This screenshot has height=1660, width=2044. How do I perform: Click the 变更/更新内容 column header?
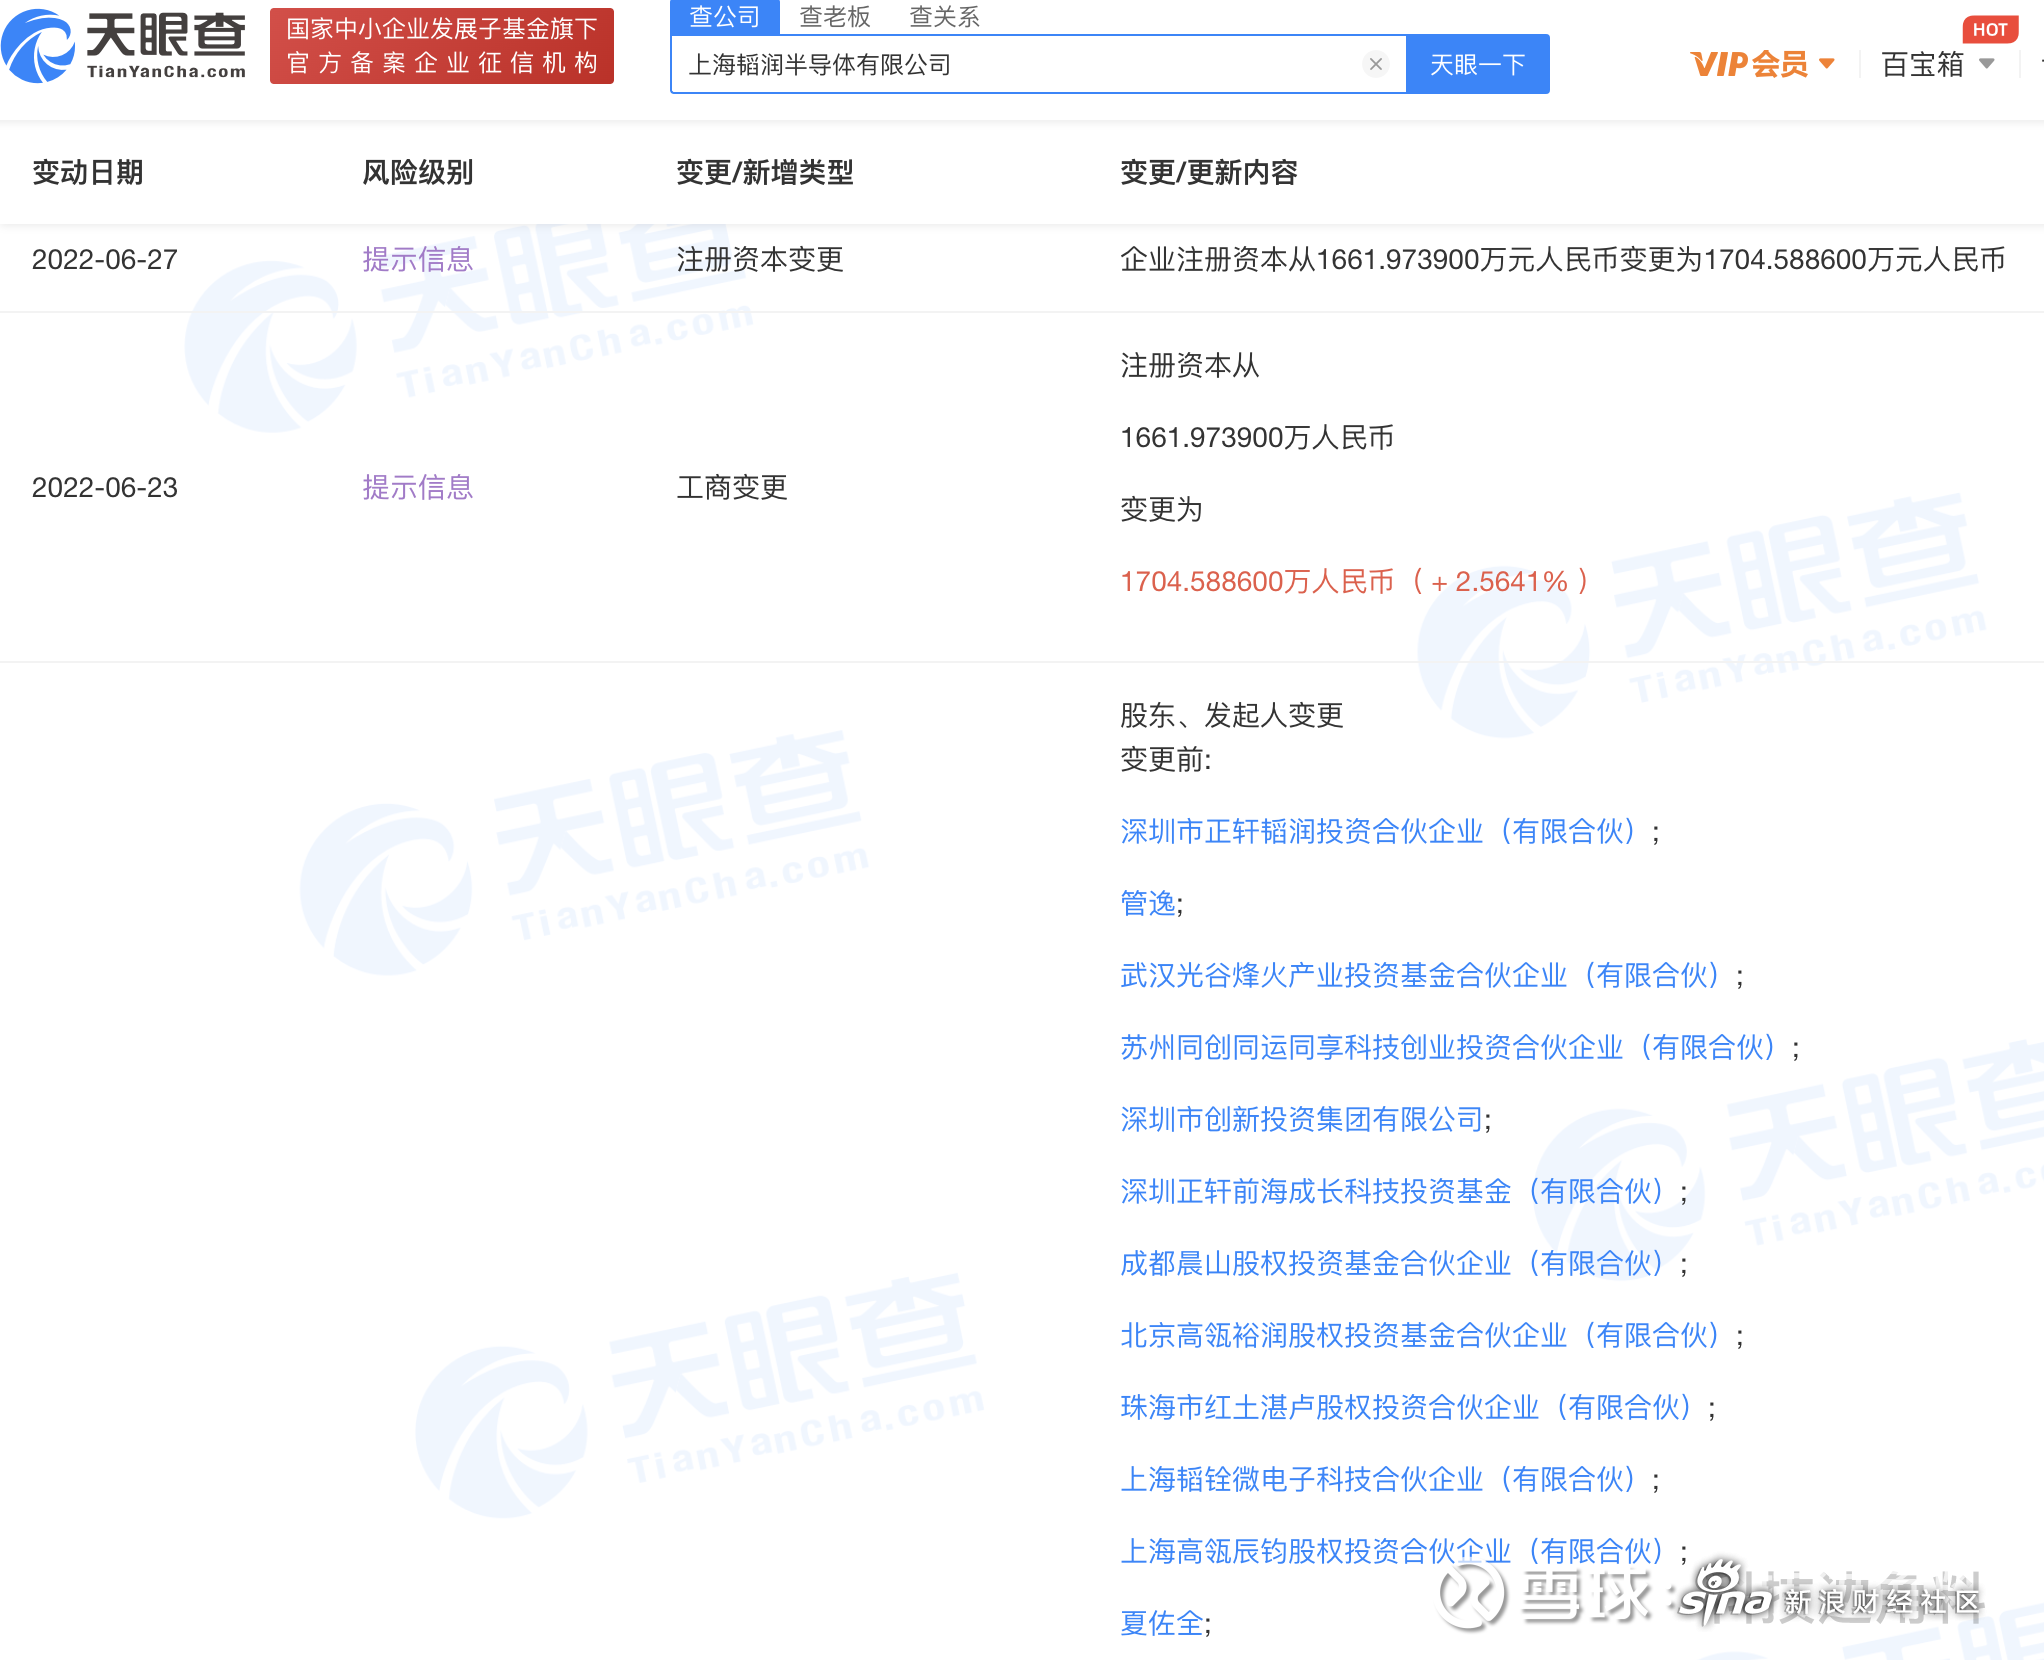click(1209, 173)
